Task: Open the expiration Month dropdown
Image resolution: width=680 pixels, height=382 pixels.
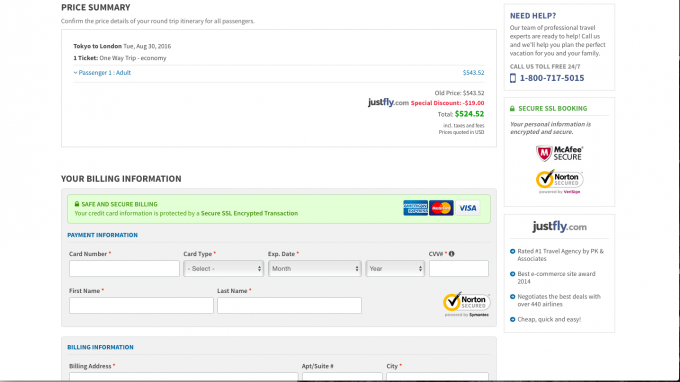Action: tap(314, 269)
